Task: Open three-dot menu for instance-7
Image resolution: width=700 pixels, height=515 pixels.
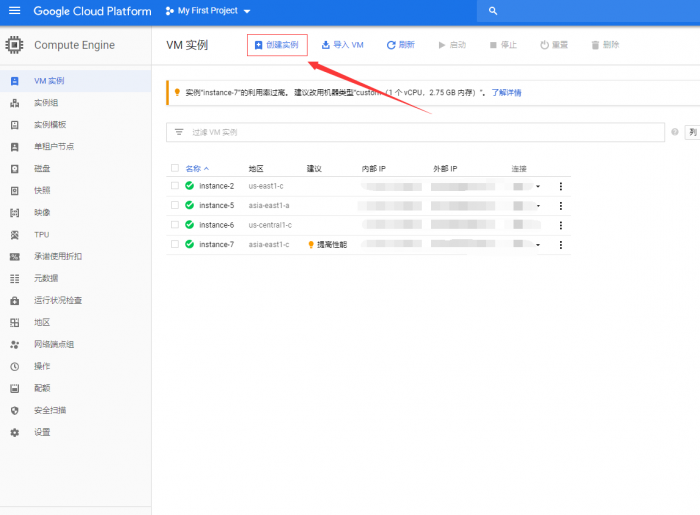Action: pos(560,244)
